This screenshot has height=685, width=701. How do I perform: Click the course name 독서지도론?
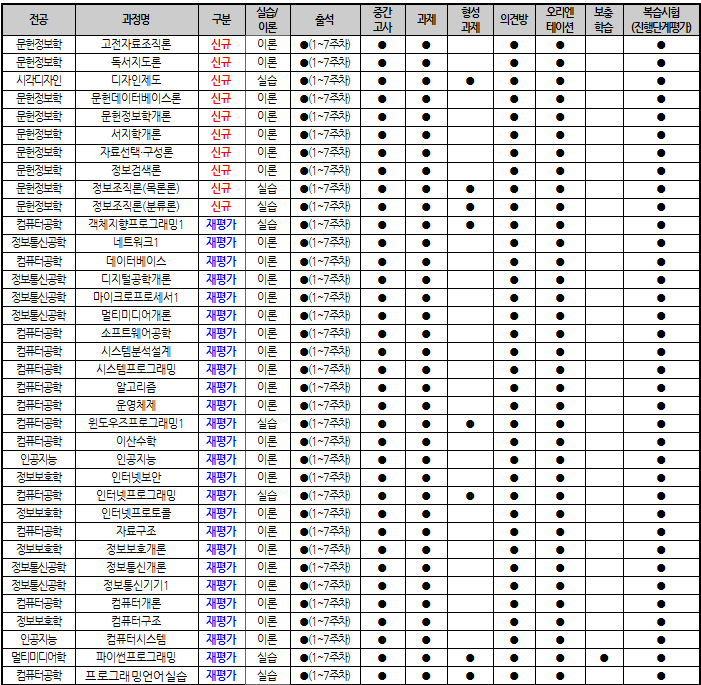point(136,63)
